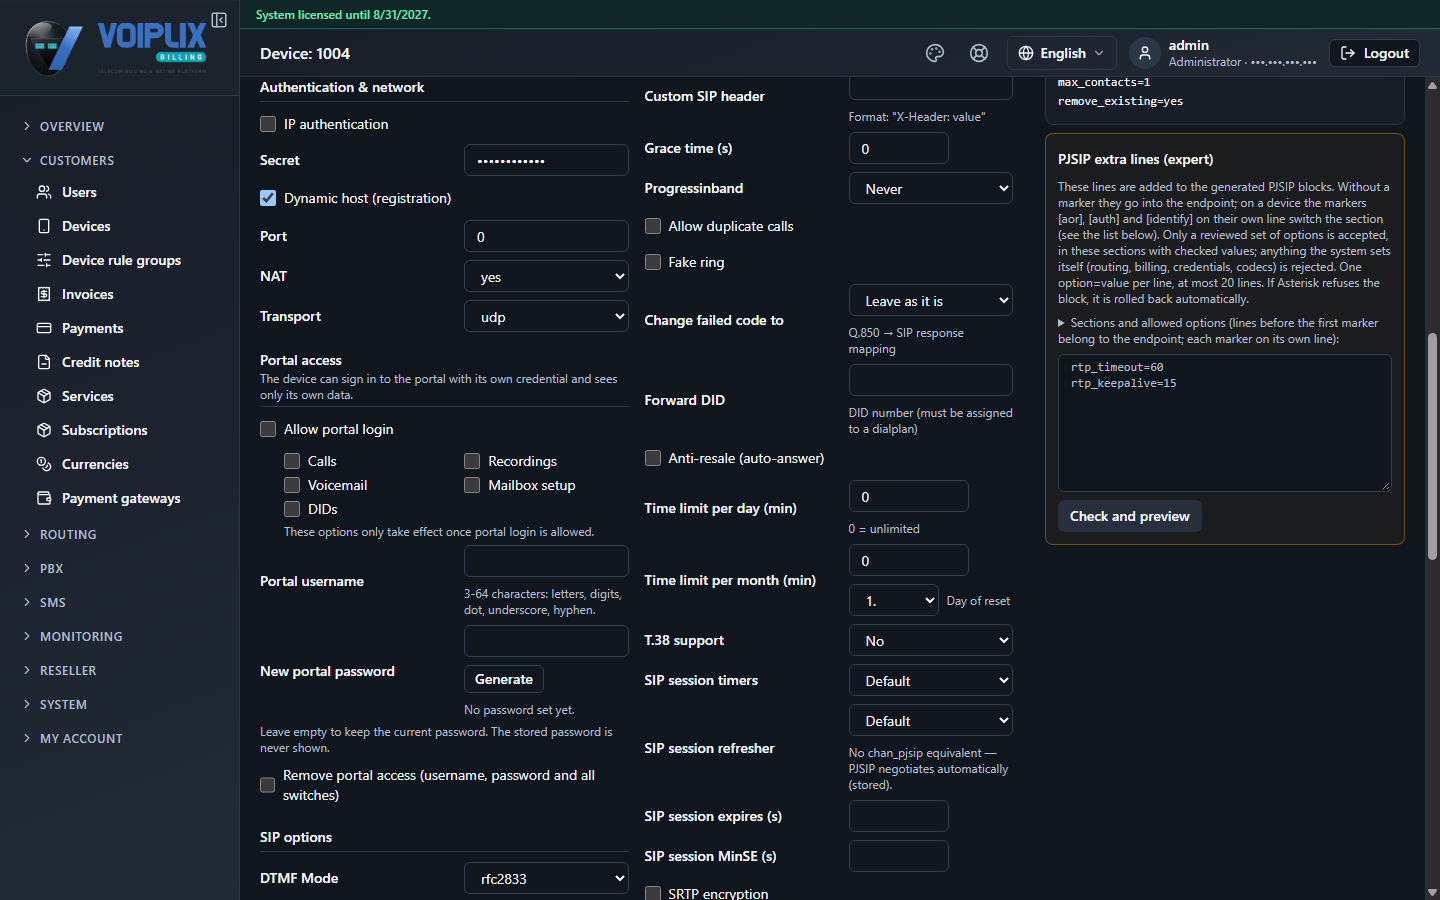
Task: Open Payments icon in sidebar
Action: click(x=44, y=328)
